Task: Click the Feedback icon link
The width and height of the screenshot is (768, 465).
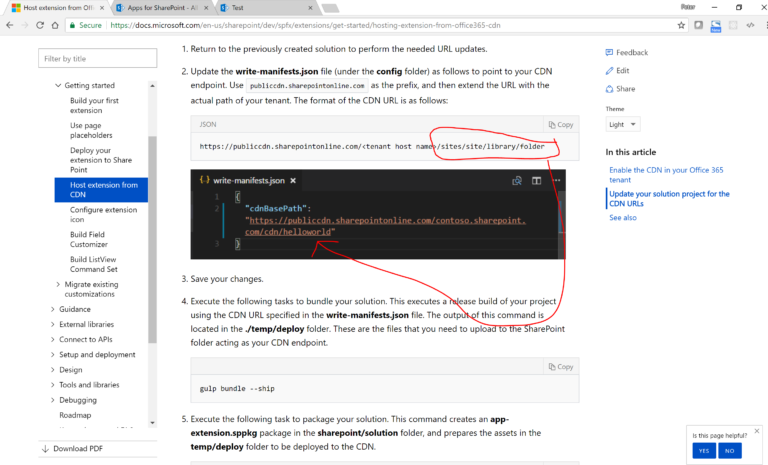Action: (626, 52)
